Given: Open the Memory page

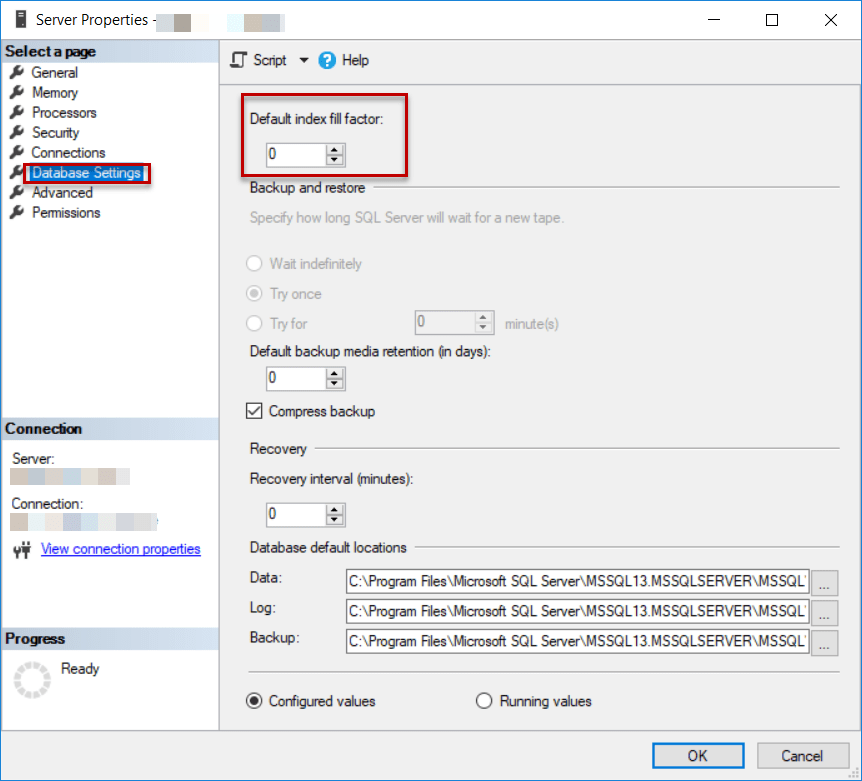Looking at the screenshot, I should coord(55,92).
